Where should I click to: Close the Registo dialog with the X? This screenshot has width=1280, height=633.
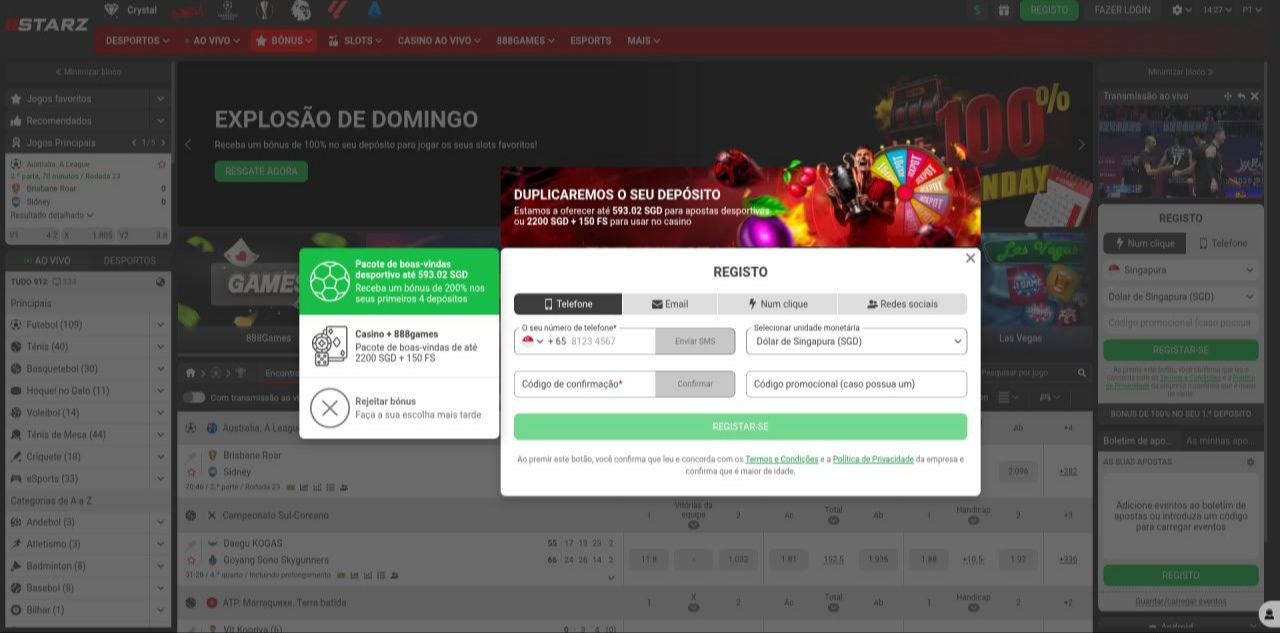tap(970, 258)
